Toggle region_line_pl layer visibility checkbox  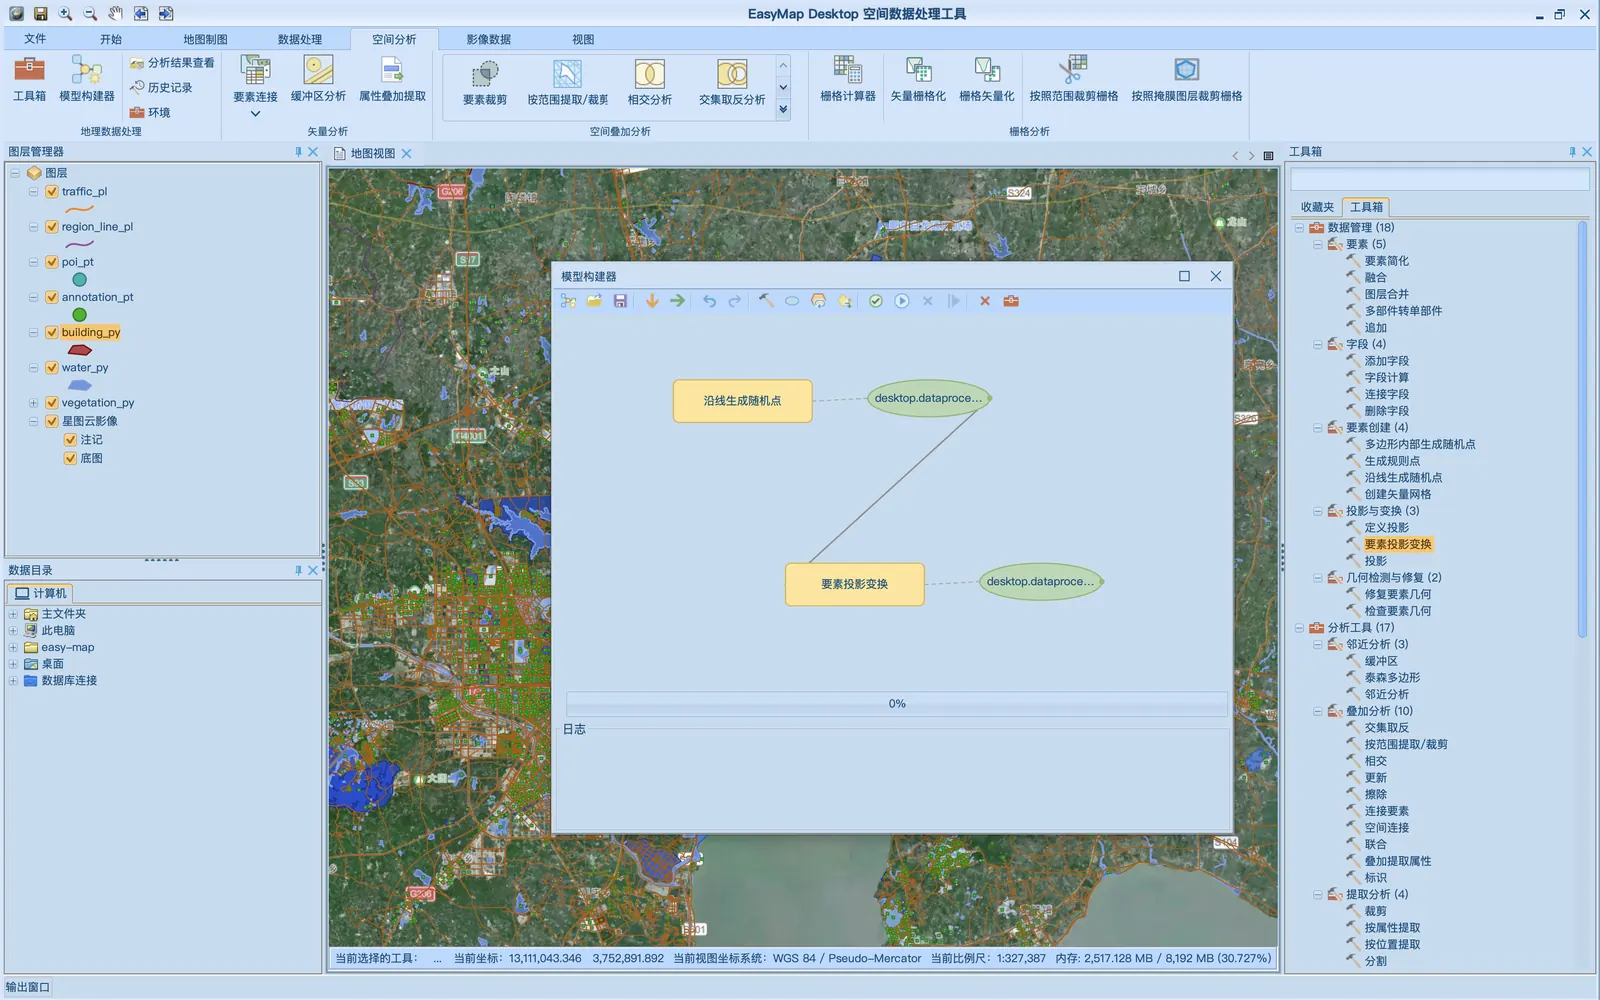click(52, 227)
